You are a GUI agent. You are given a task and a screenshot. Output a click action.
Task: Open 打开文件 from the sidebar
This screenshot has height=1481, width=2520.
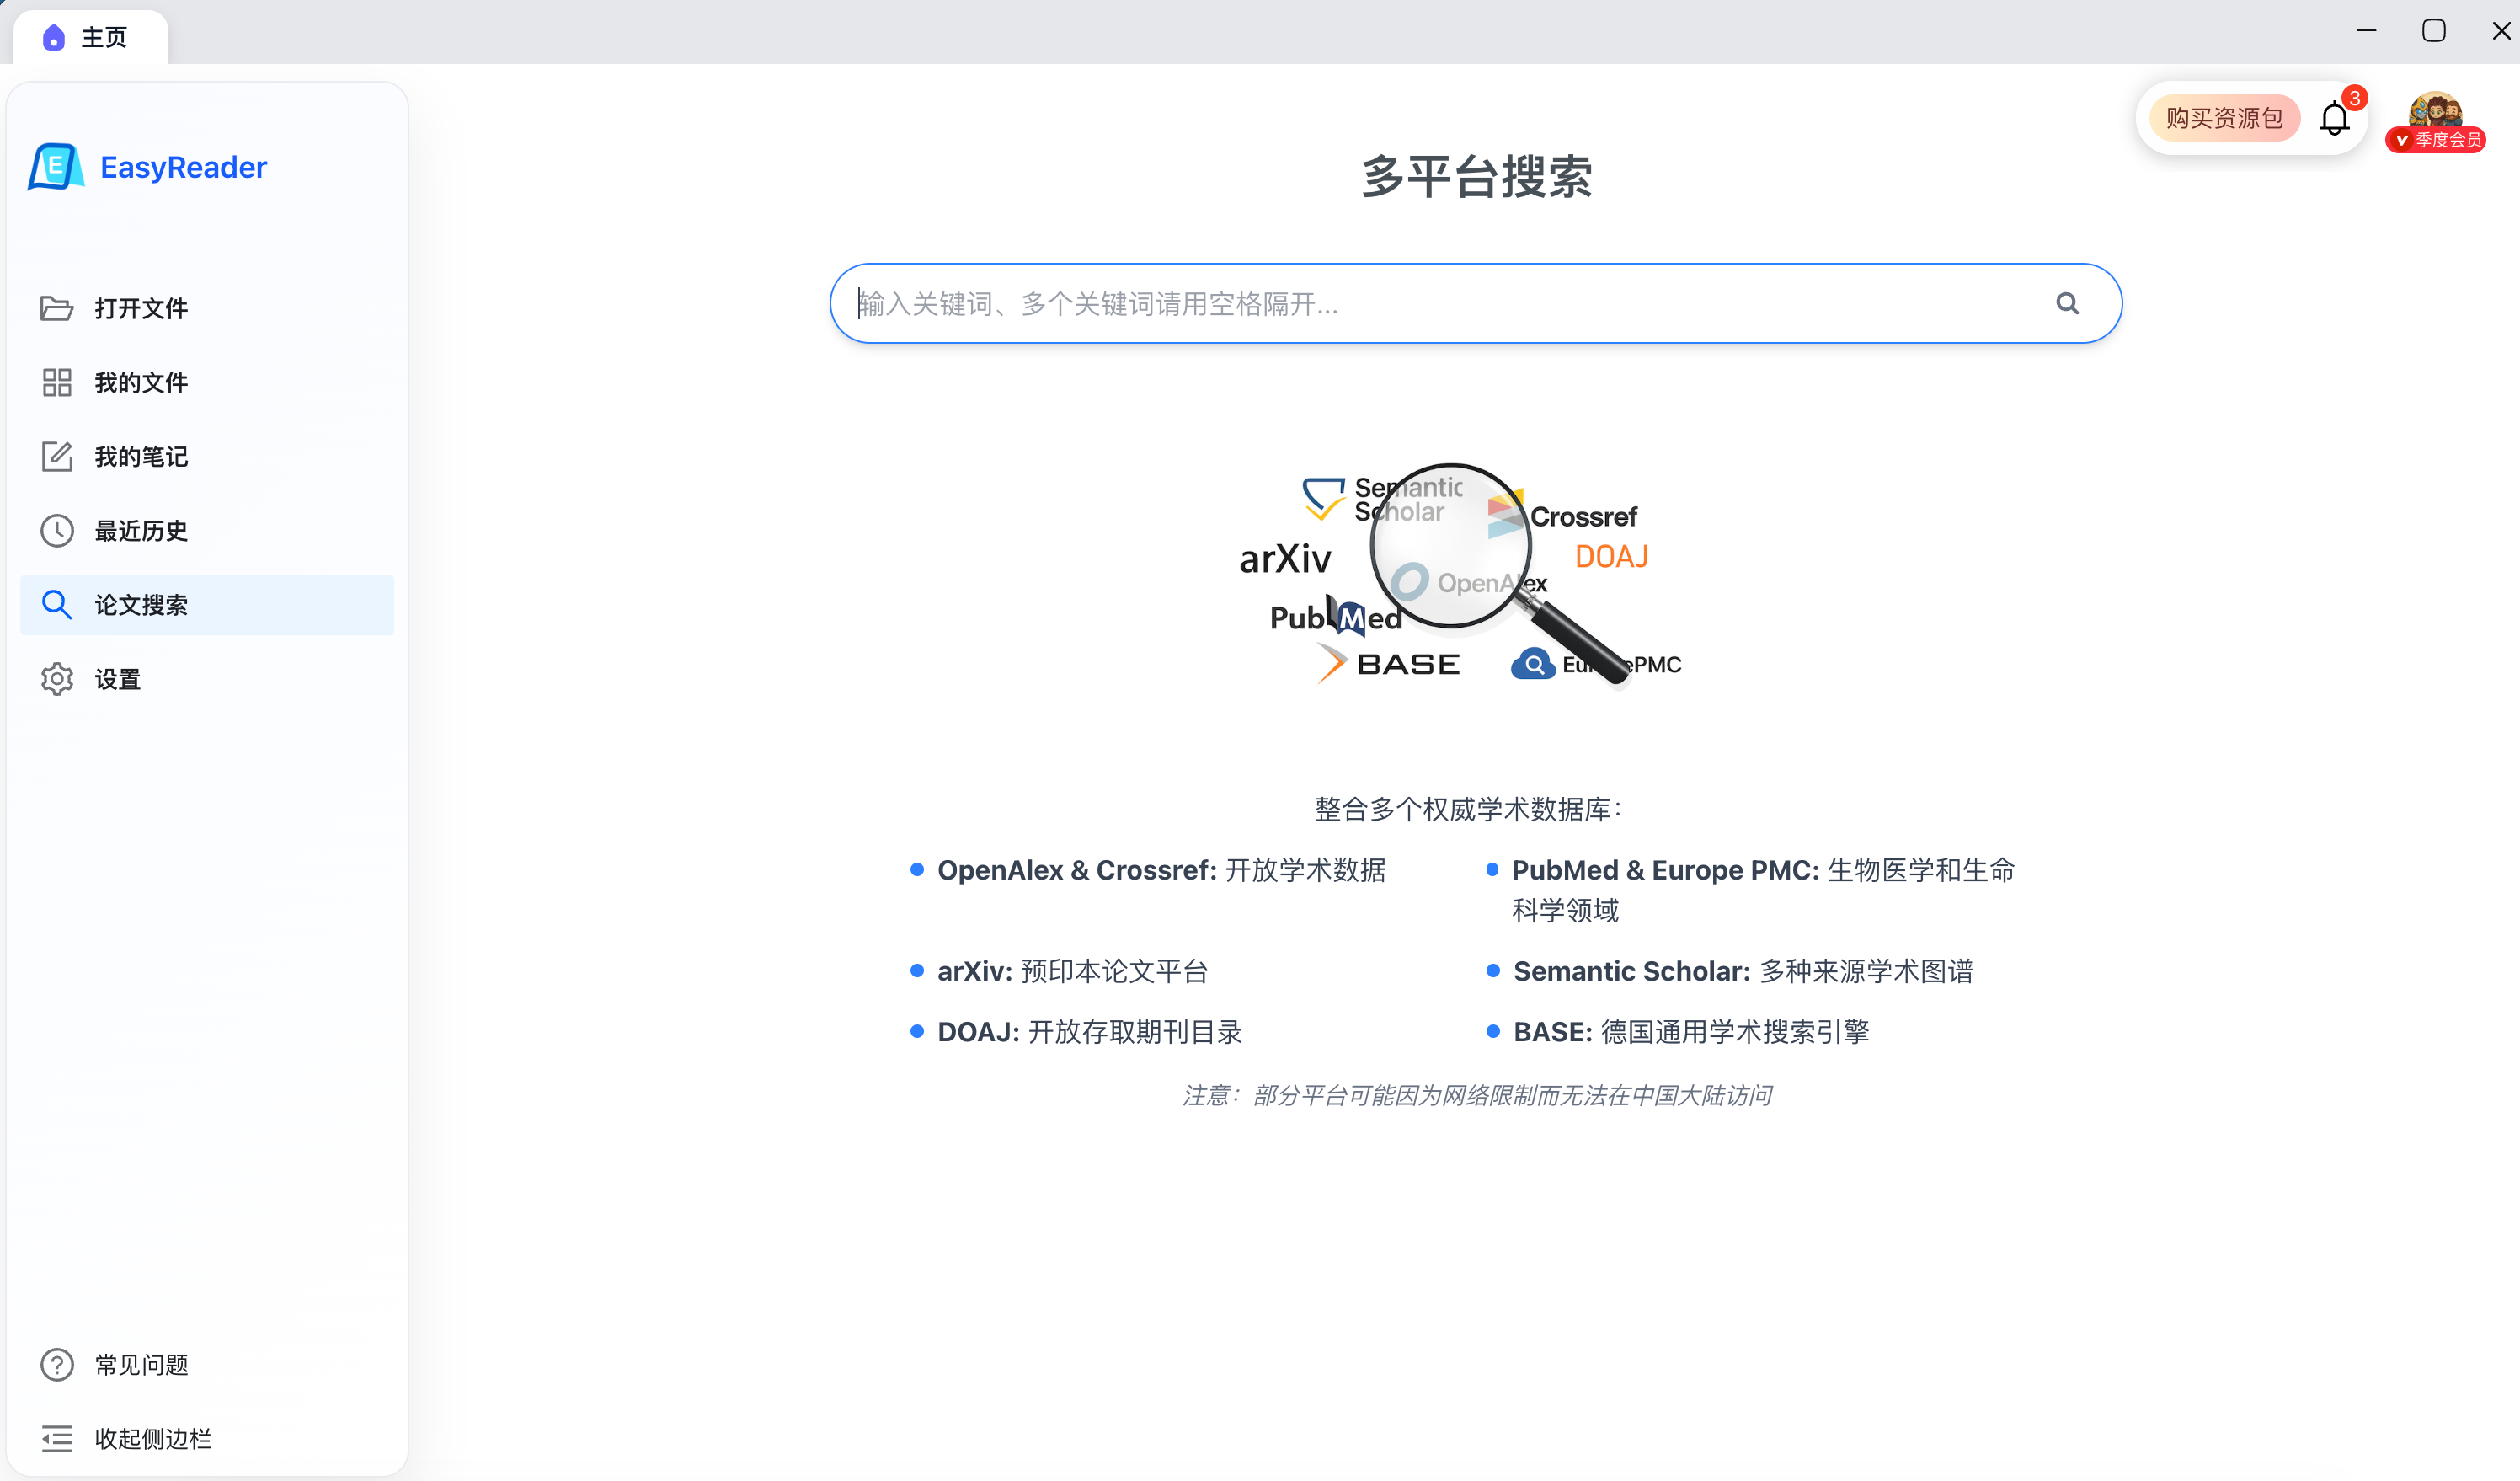(140, 307)
